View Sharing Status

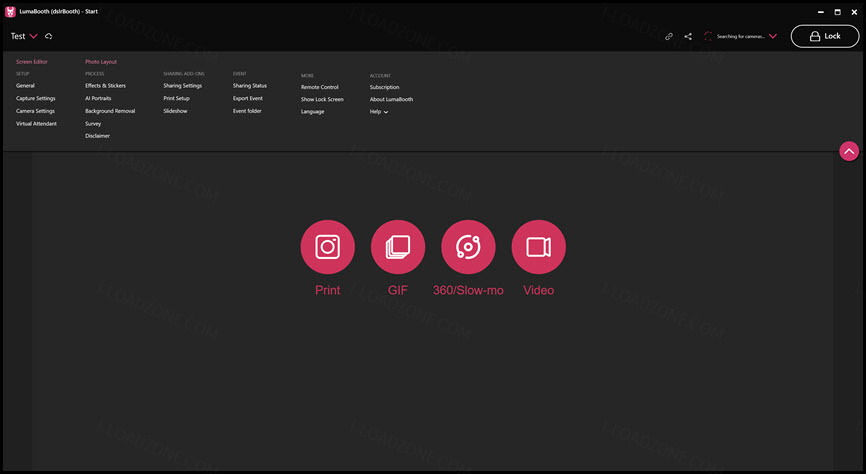tap(250, 86)
